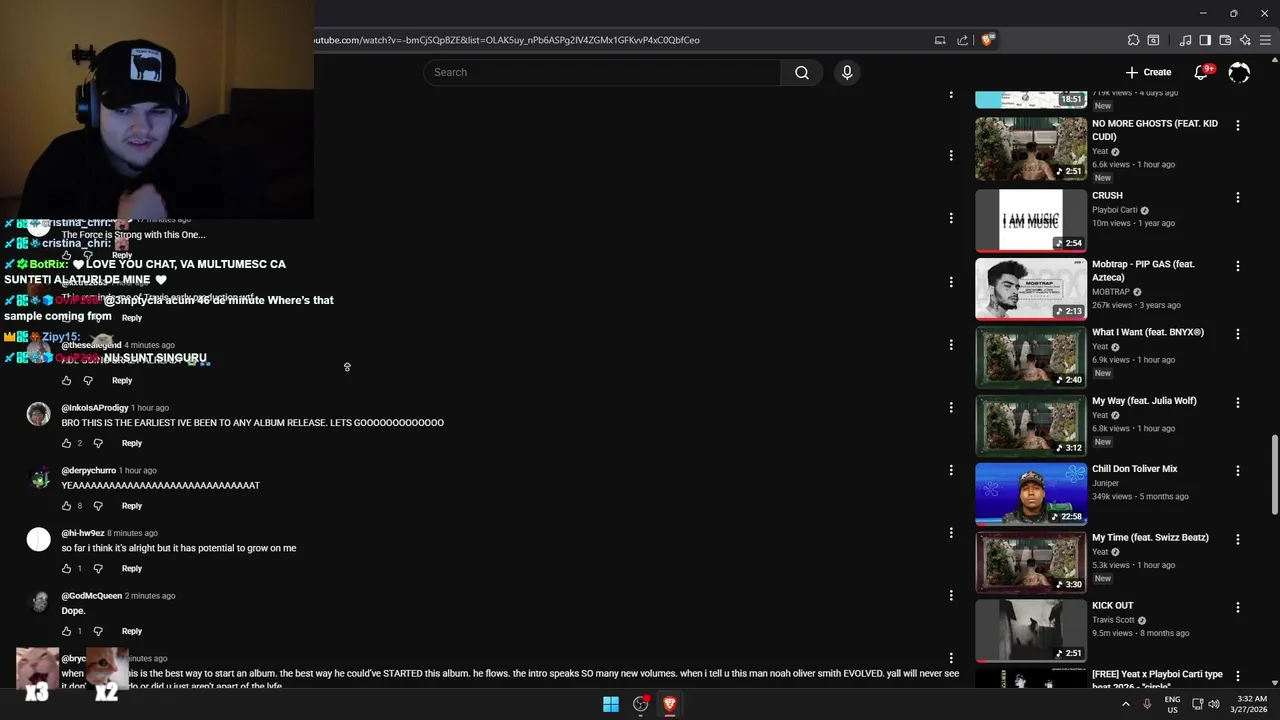Open the @GodMcQueen channel link

coord(92,596)
